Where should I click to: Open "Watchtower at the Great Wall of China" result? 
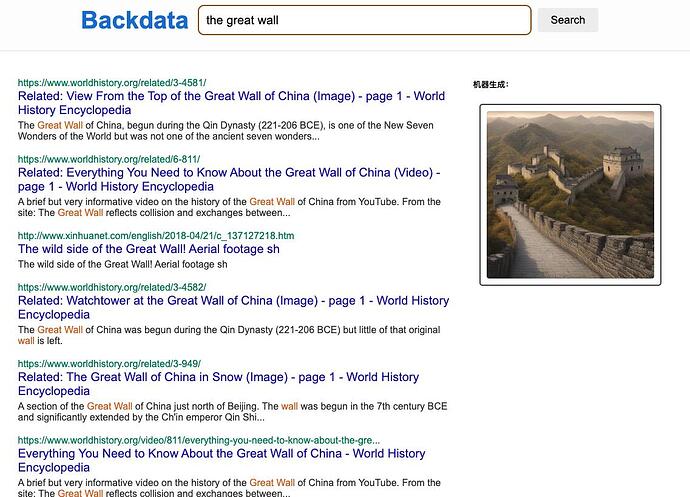(x=234, y=307)
